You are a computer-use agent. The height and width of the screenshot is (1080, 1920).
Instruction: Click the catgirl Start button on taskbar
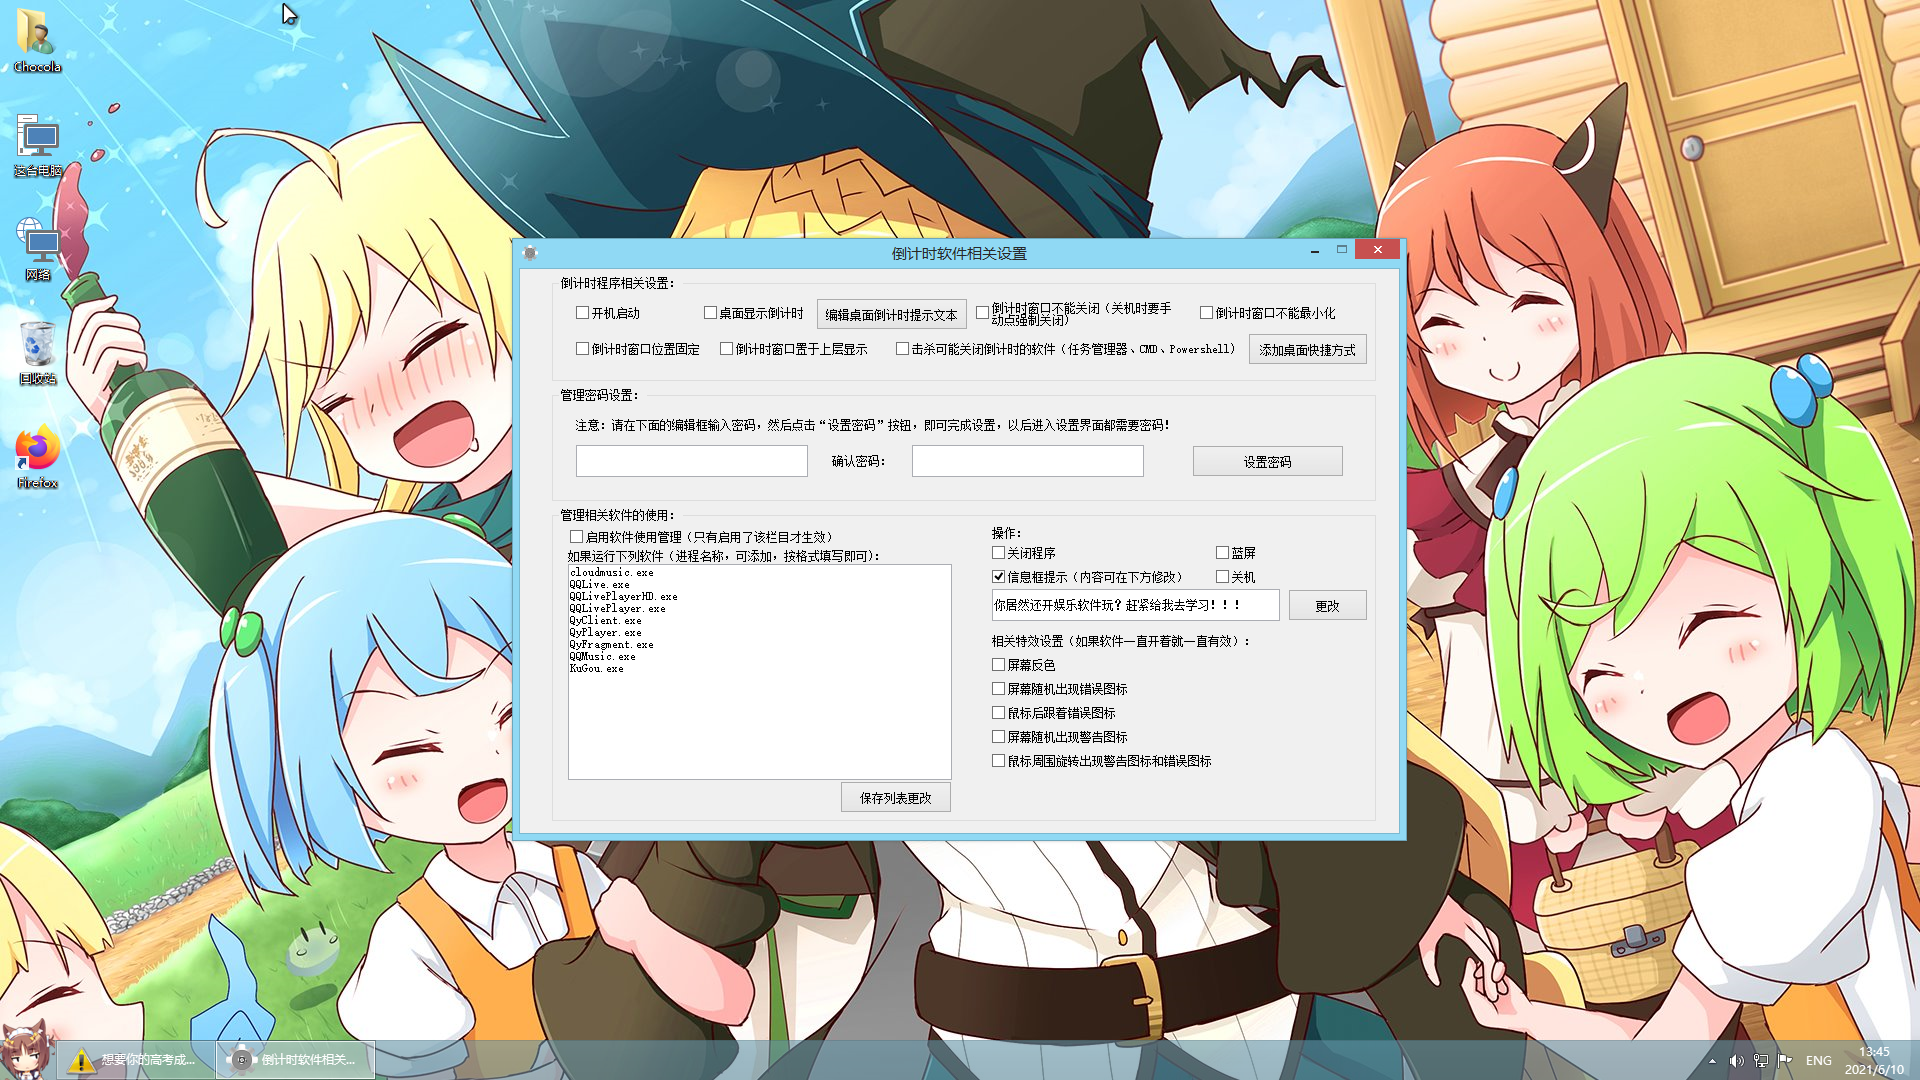25,1050
